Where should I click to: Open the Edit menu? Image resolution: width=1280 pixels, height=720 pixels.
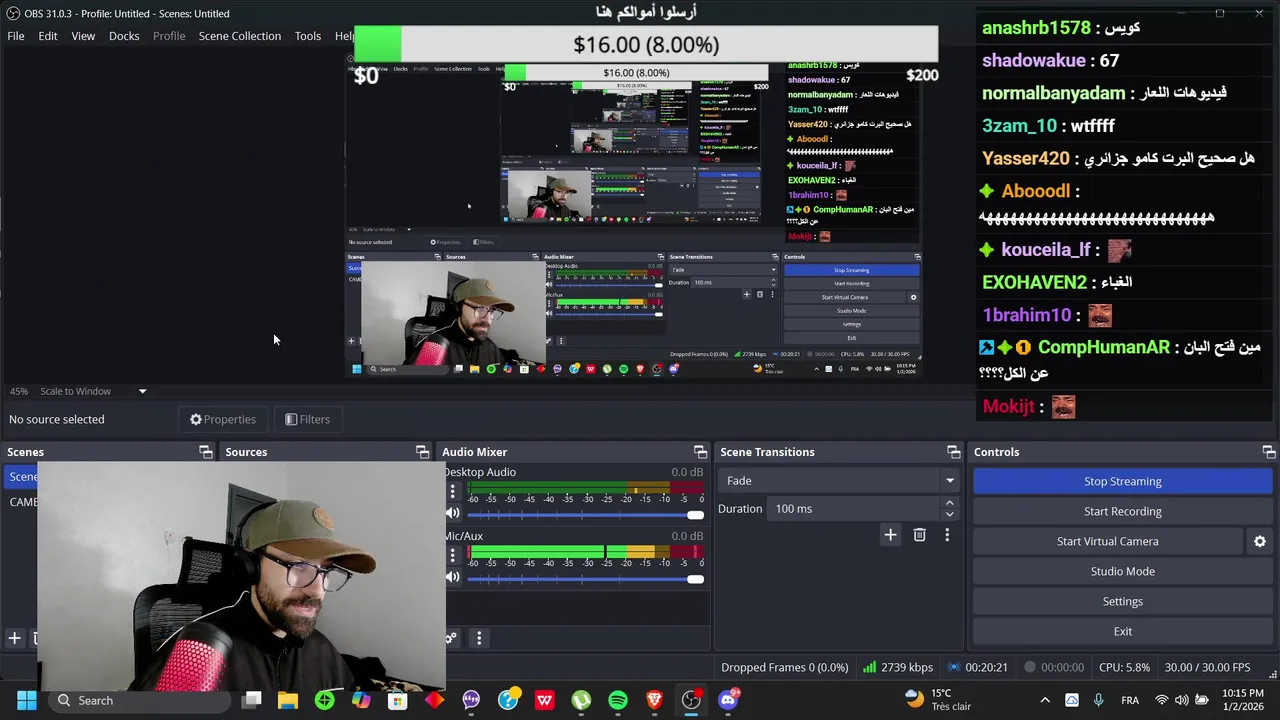point(48,36)
